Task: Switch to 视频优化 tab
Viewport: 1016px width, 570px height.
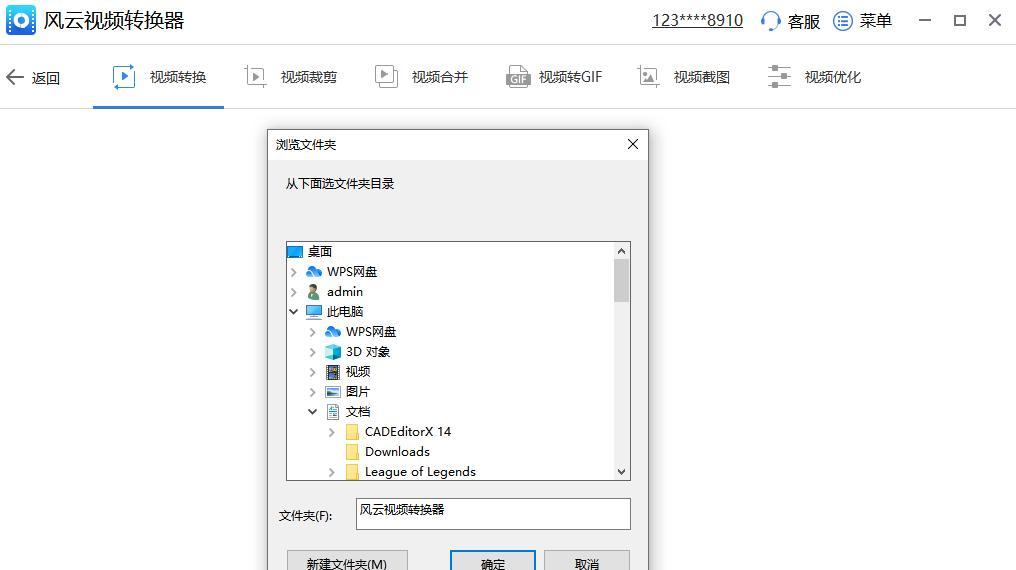Action: point(814,77)
